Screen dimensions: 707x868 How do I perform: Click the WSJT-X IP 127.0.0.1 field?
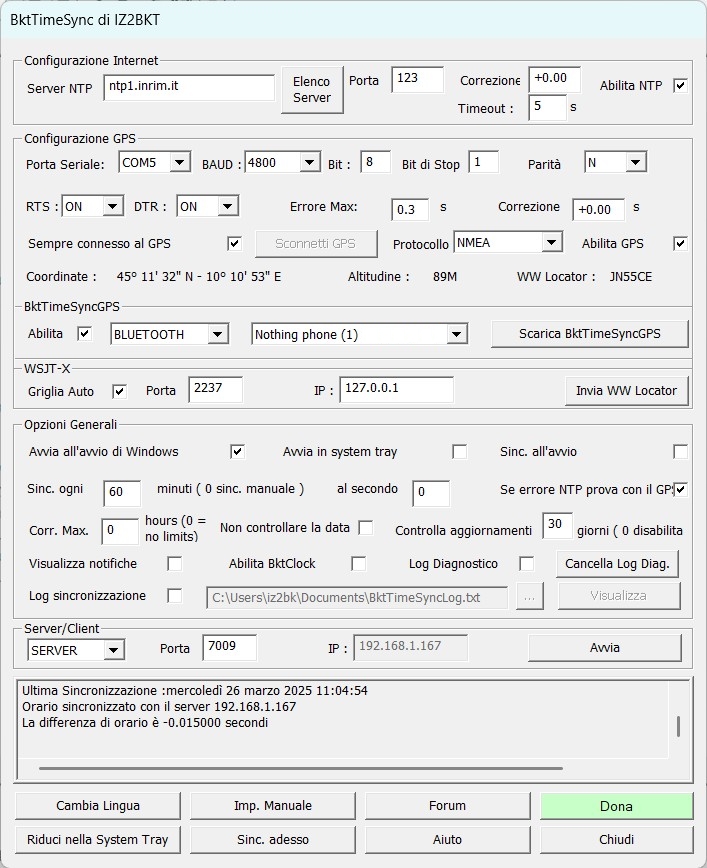click(x=396, y=390)
